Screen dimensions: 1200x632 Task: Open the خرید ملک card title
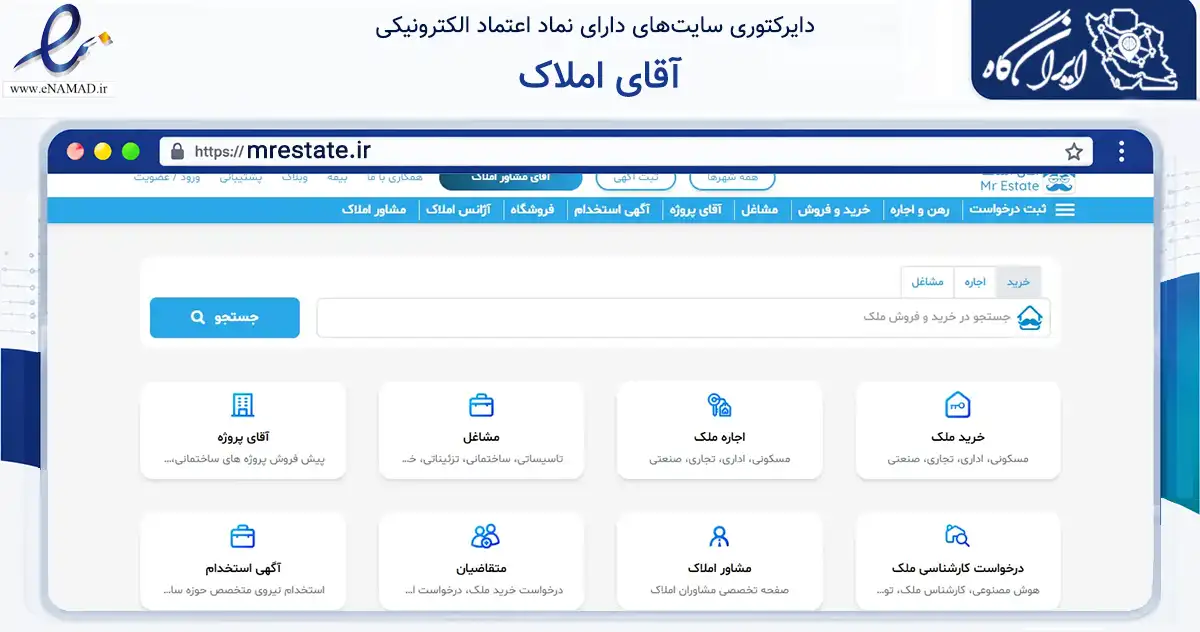[x=958, y=437]
